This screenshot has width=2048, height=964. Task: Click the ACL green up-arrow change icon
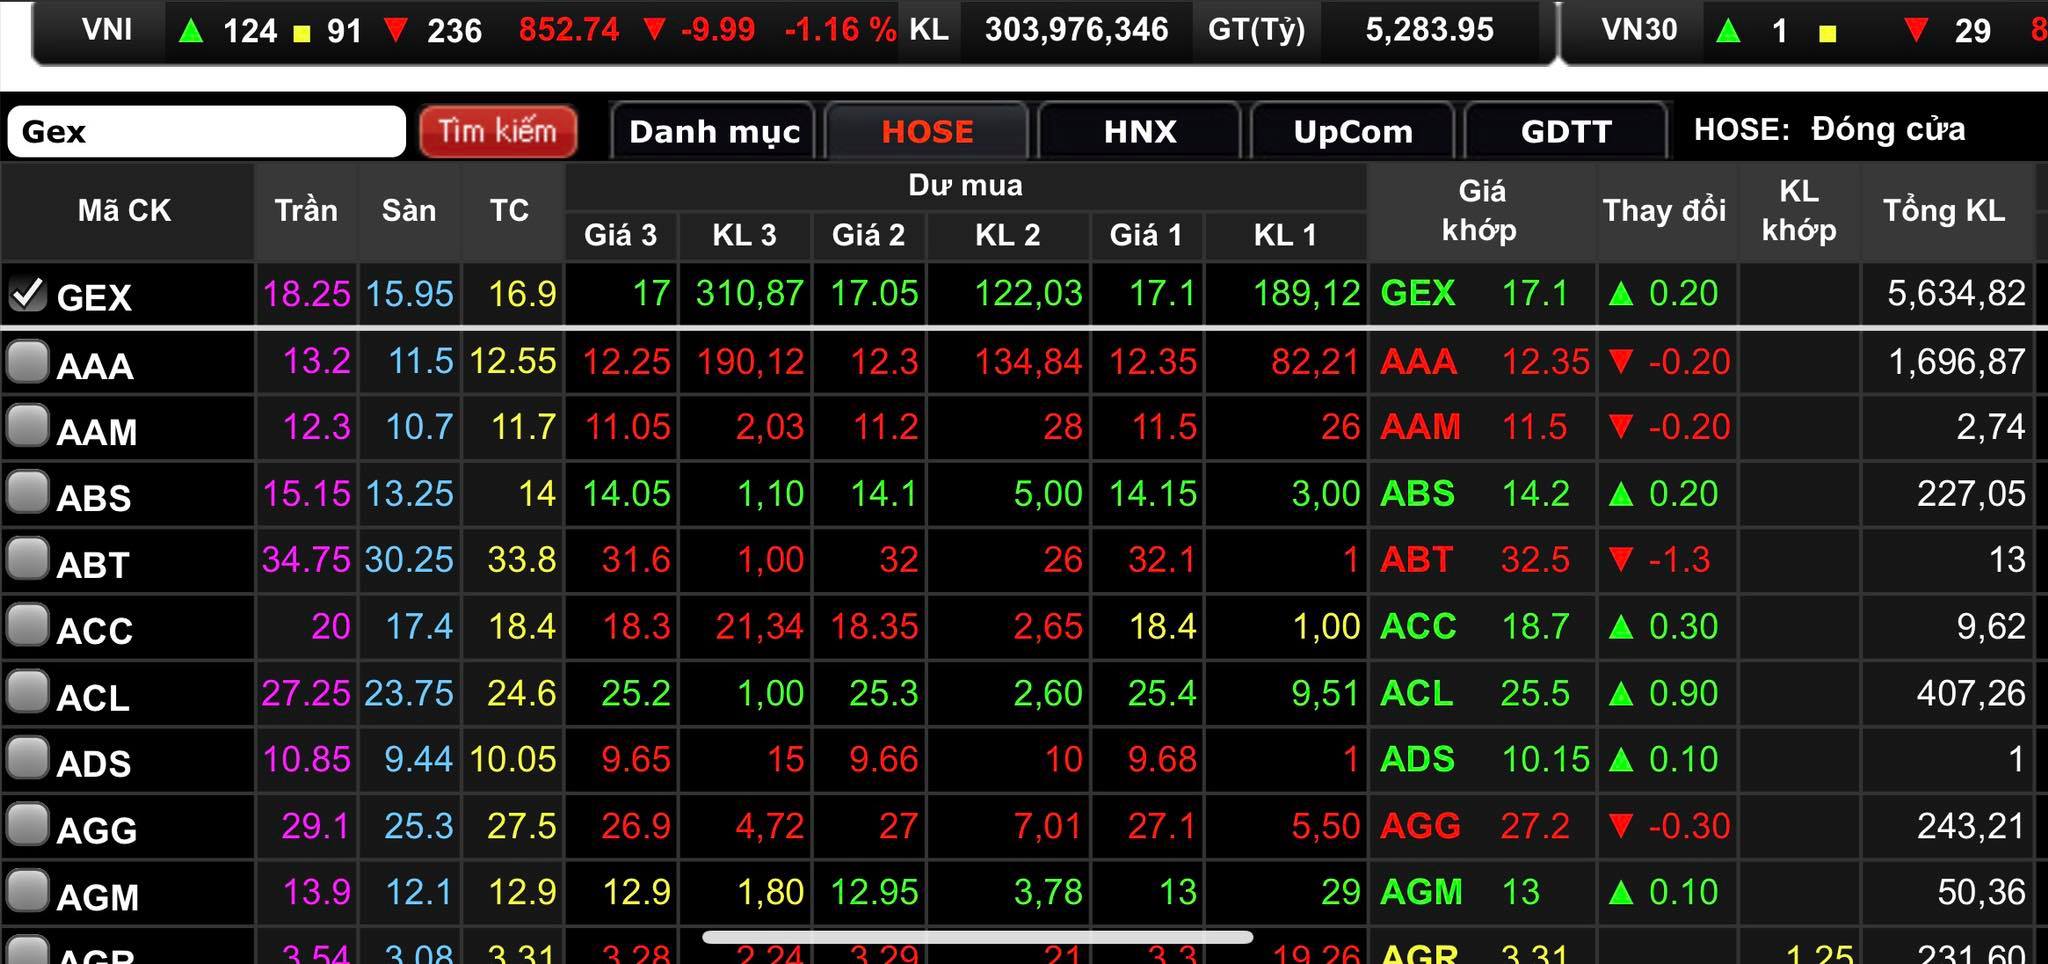point(1622,693)
